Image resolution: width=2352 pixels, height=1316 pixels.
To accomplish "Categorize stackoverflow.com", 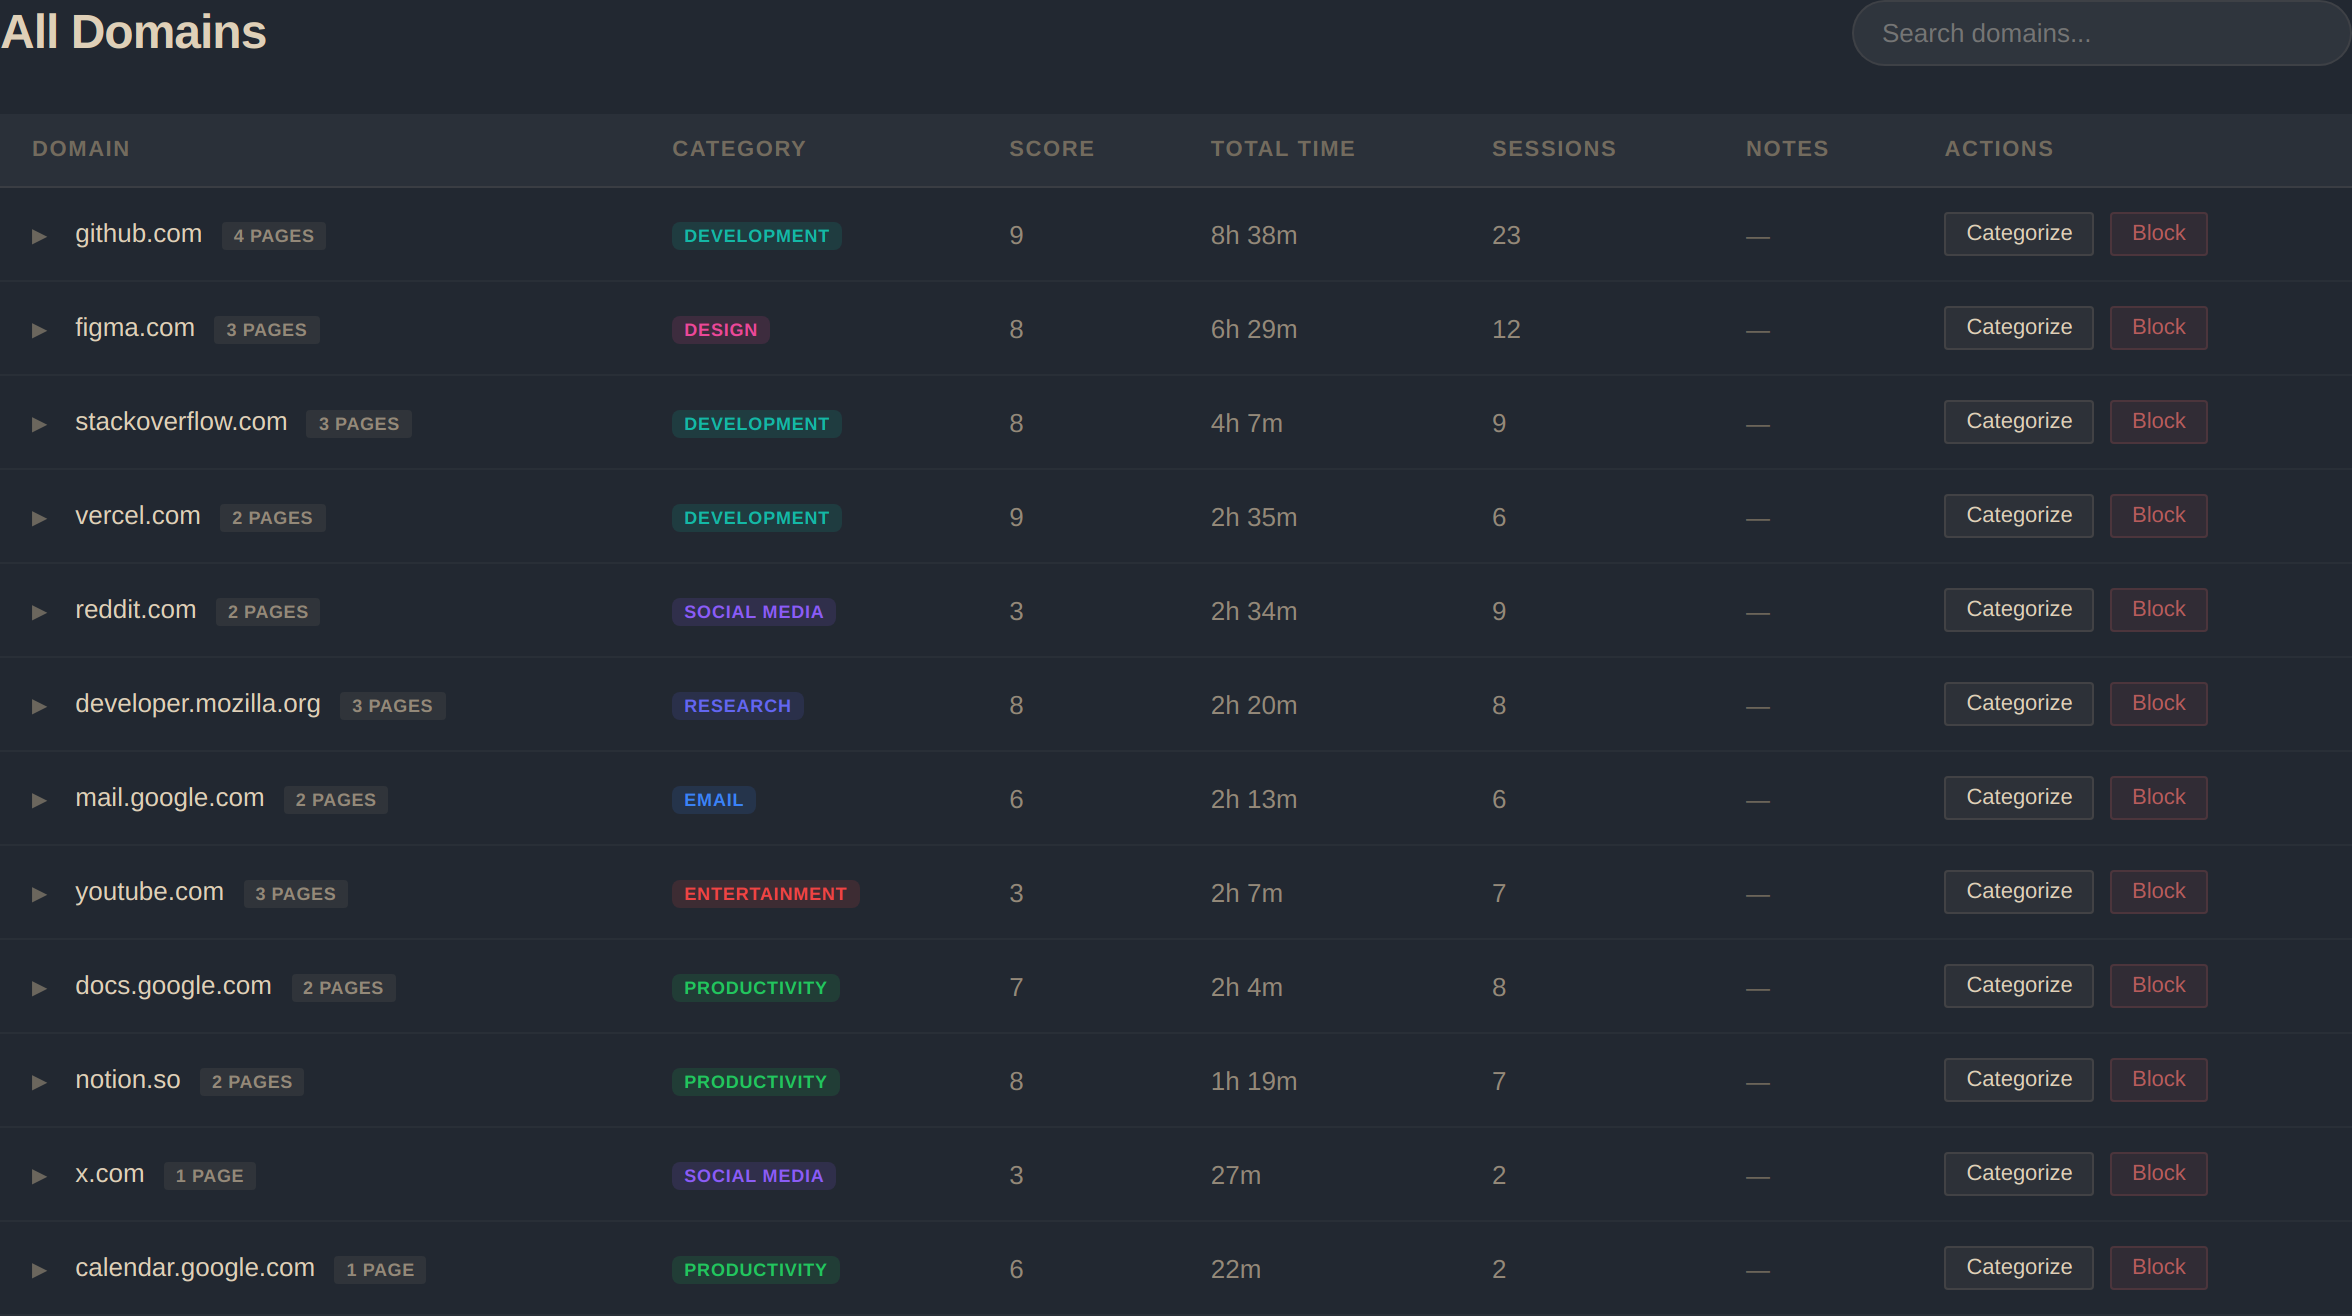I will [2018, 421].
